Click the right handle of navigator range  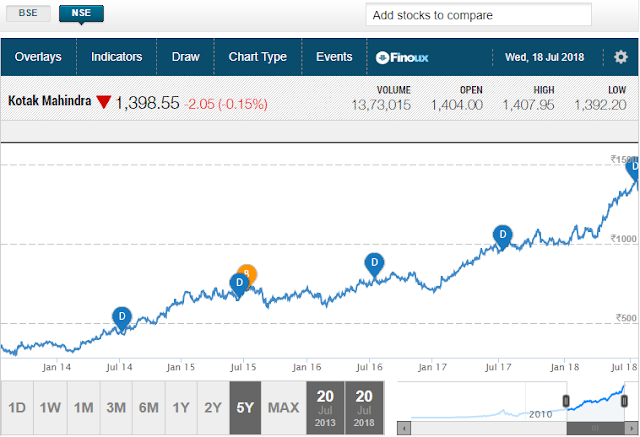click(624, 401)
